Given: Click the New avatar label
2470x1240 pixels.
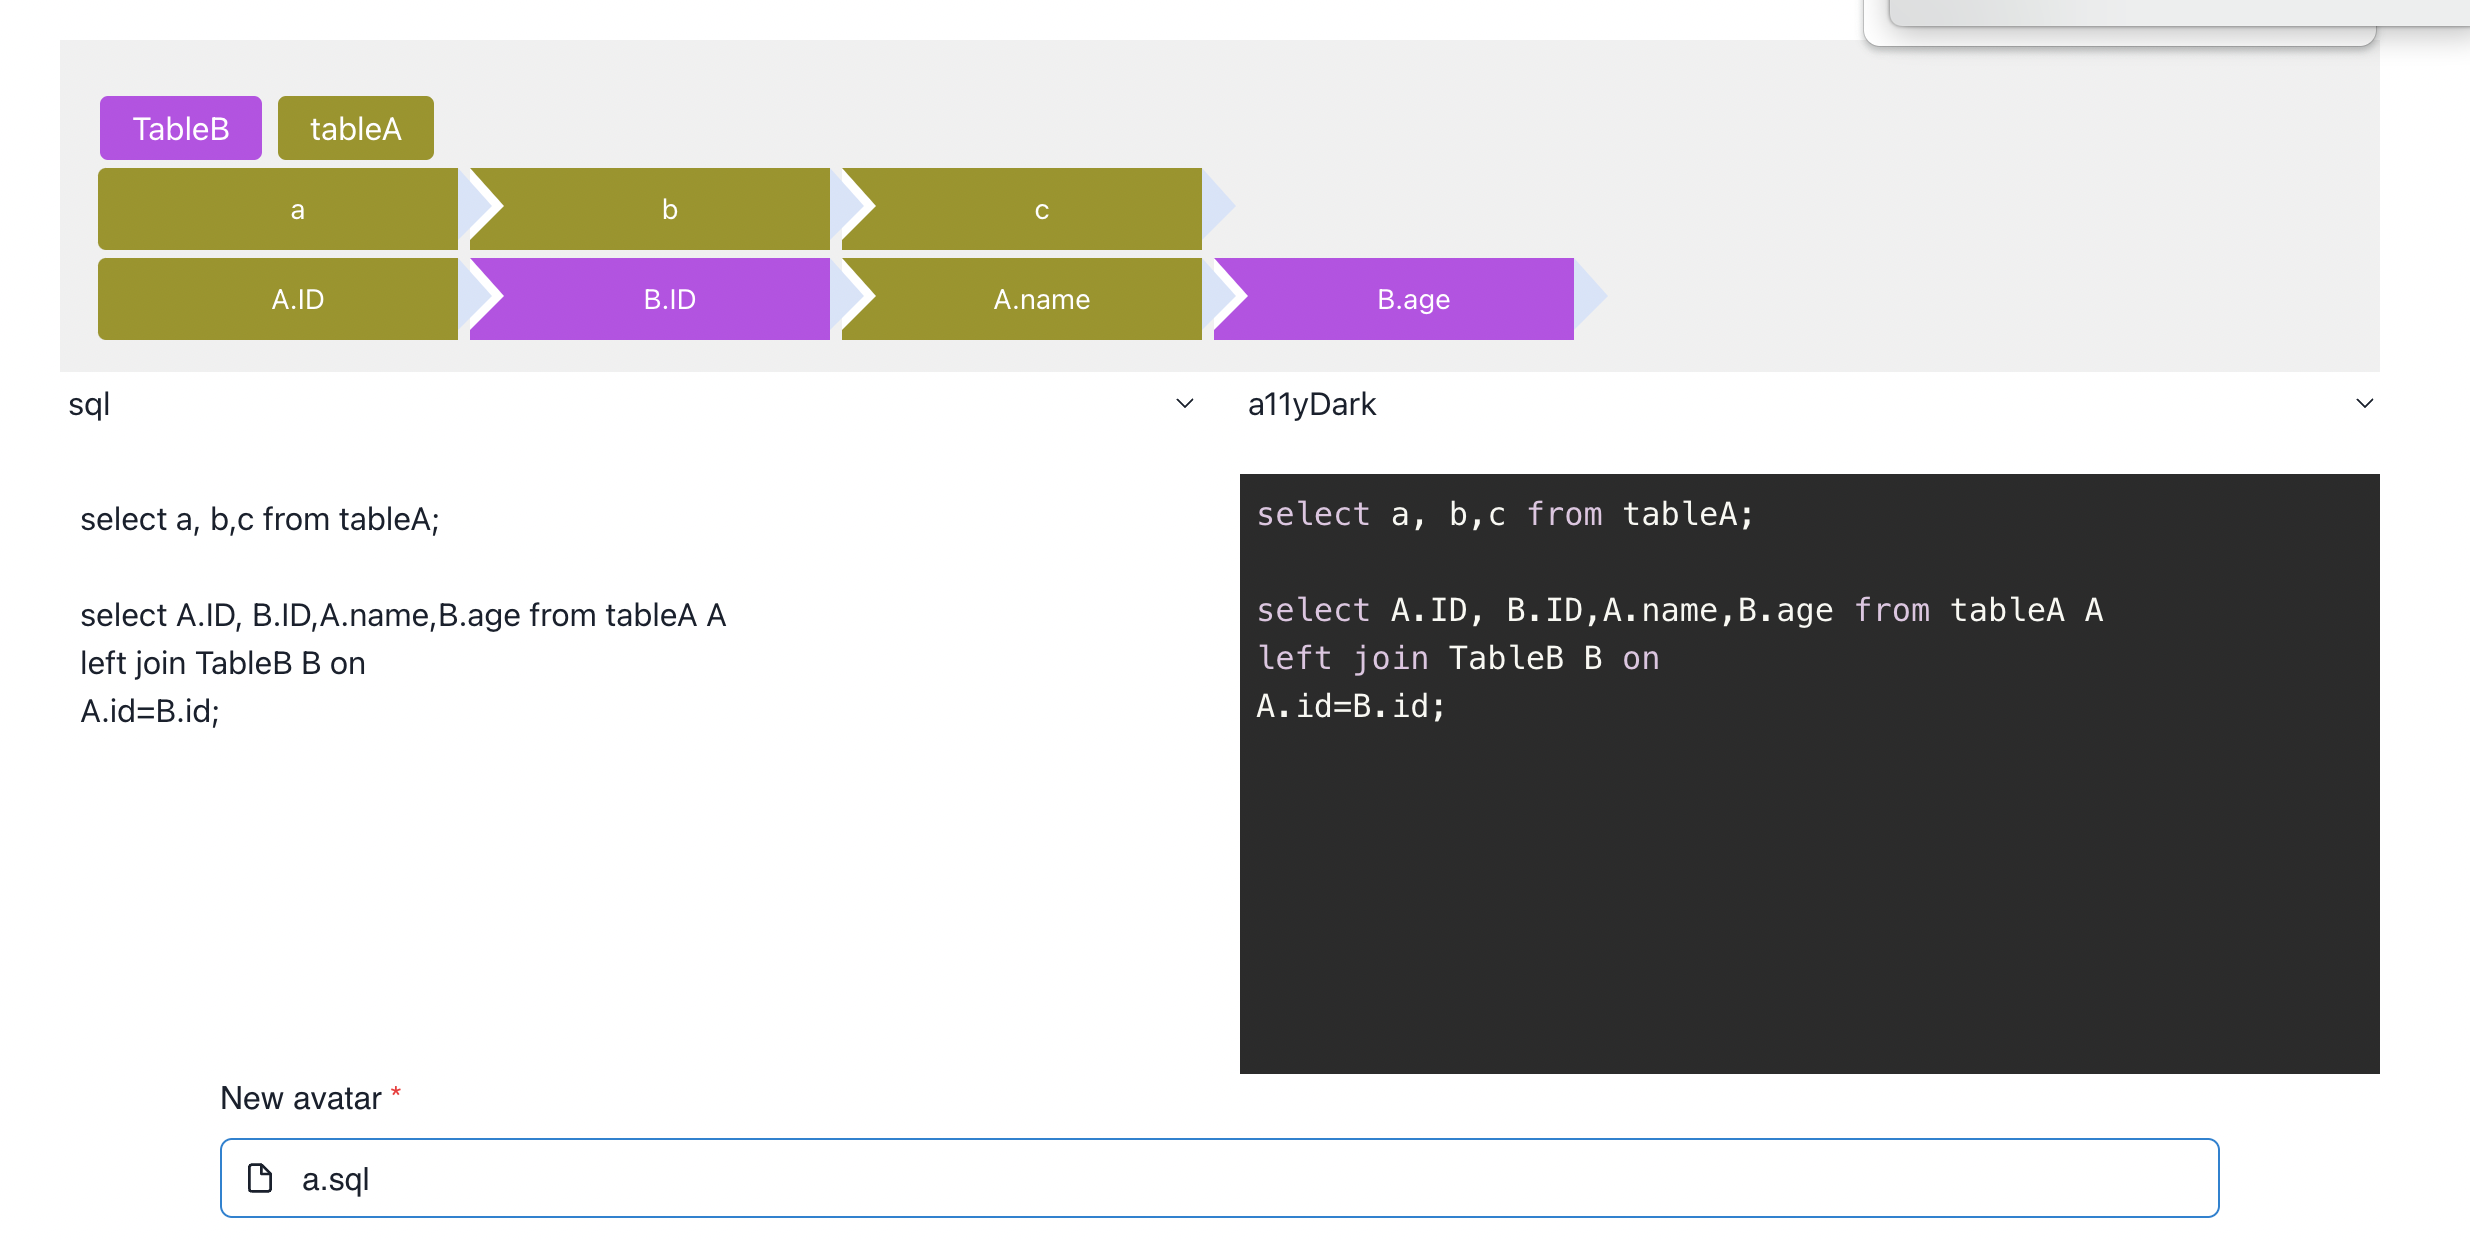Looking at the screenshot, I should [300, 1098].
